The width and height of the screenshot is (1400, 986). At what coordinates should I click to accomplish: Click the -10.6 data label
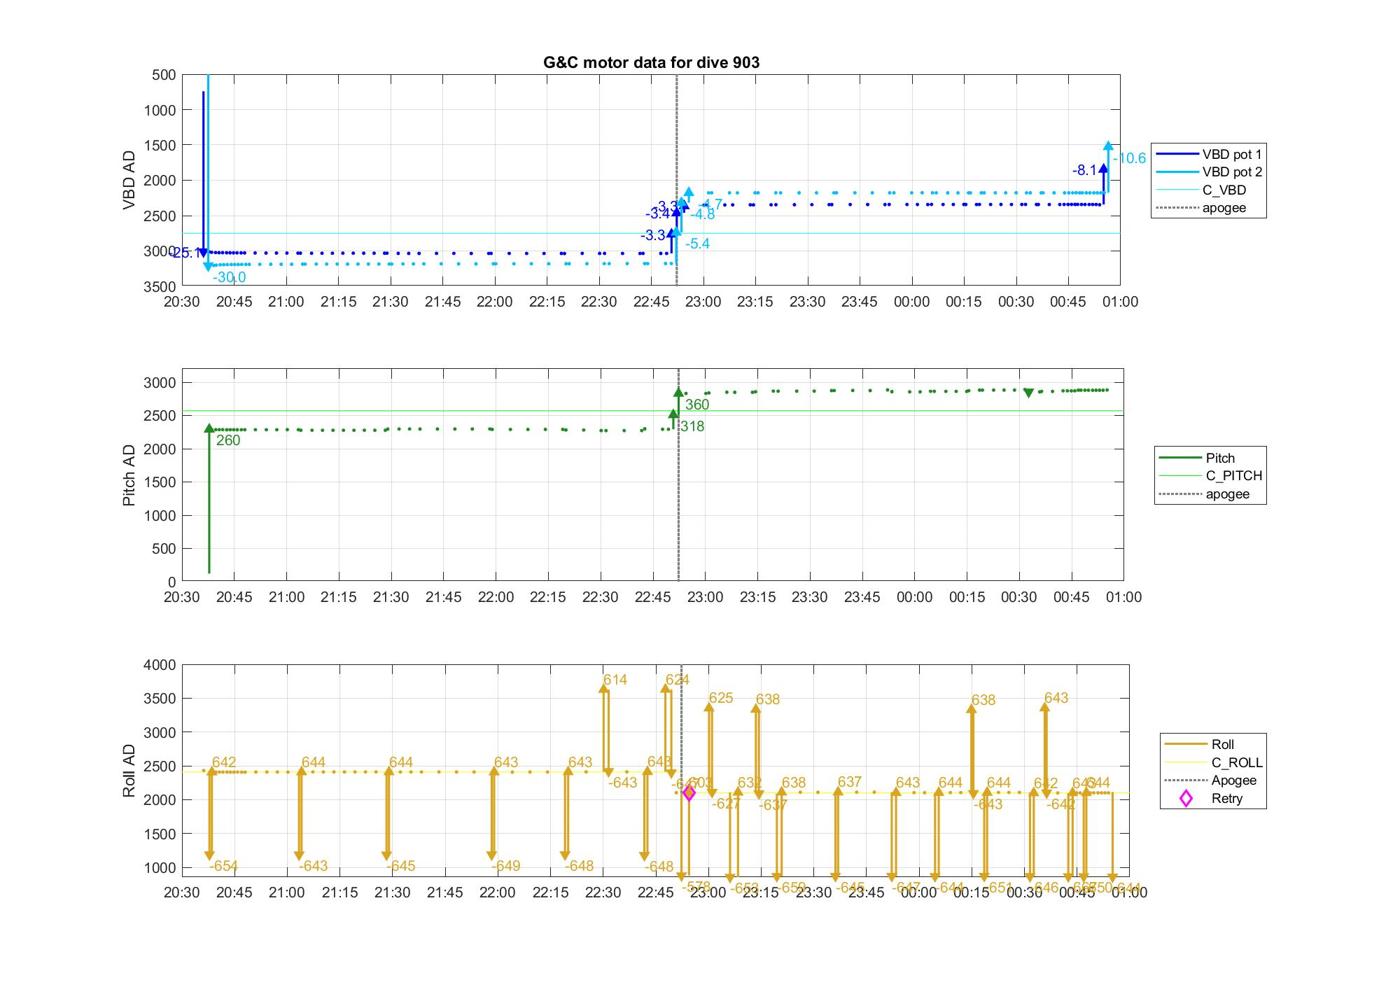(x=1130, y=158)
